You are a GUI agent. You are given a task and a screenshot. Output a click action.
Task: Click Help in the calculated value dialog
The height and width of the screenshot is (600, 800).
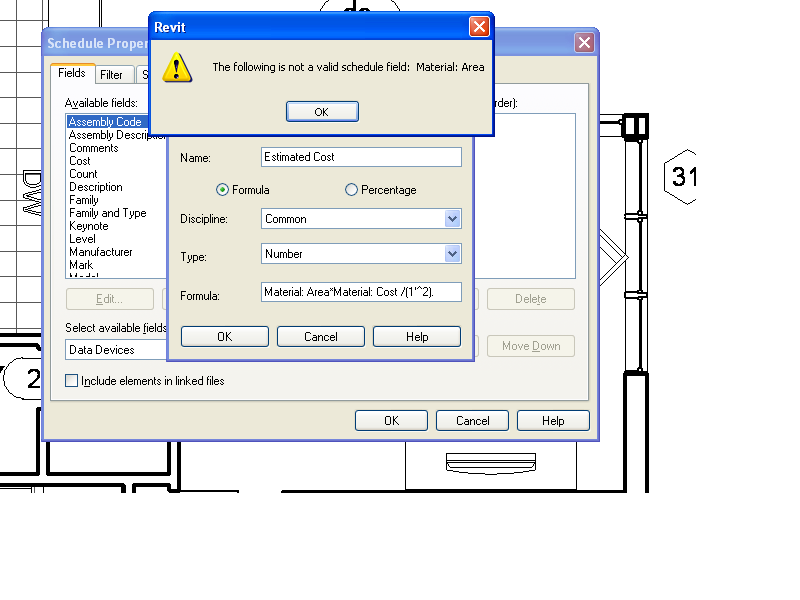(417, 337)
